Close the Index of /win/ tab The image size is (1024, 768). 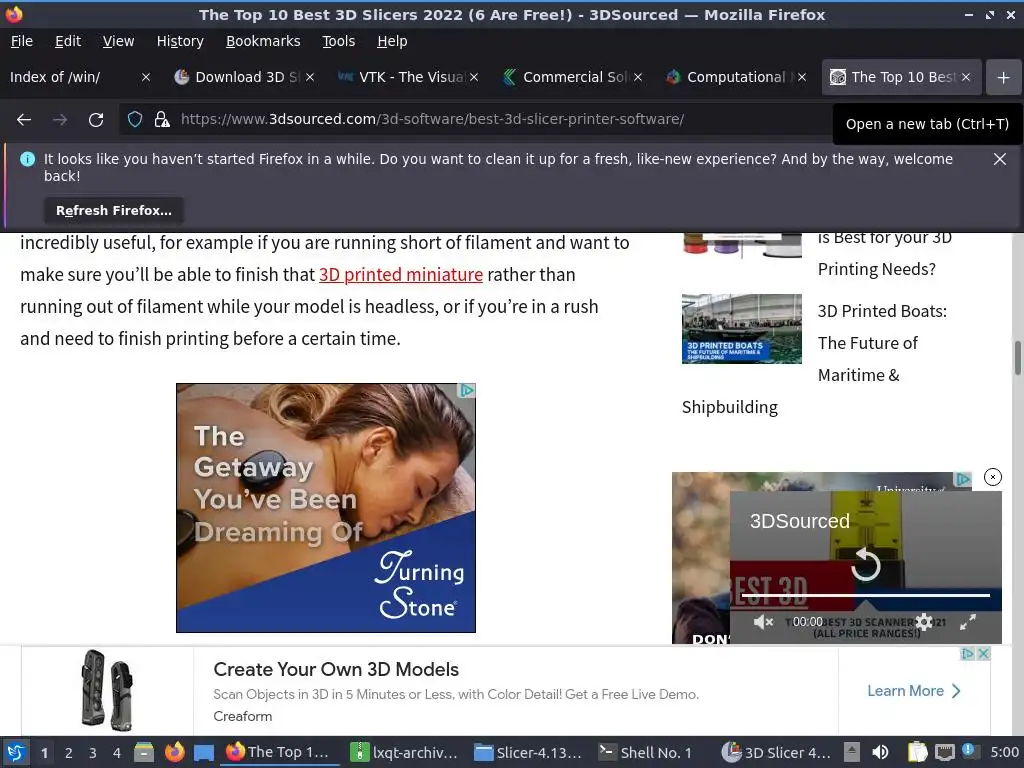(146, 77)
